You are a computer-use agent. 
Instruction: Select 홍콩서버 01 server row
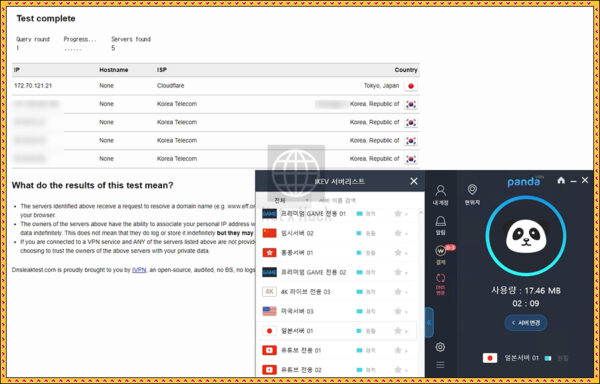pos(336,252)
